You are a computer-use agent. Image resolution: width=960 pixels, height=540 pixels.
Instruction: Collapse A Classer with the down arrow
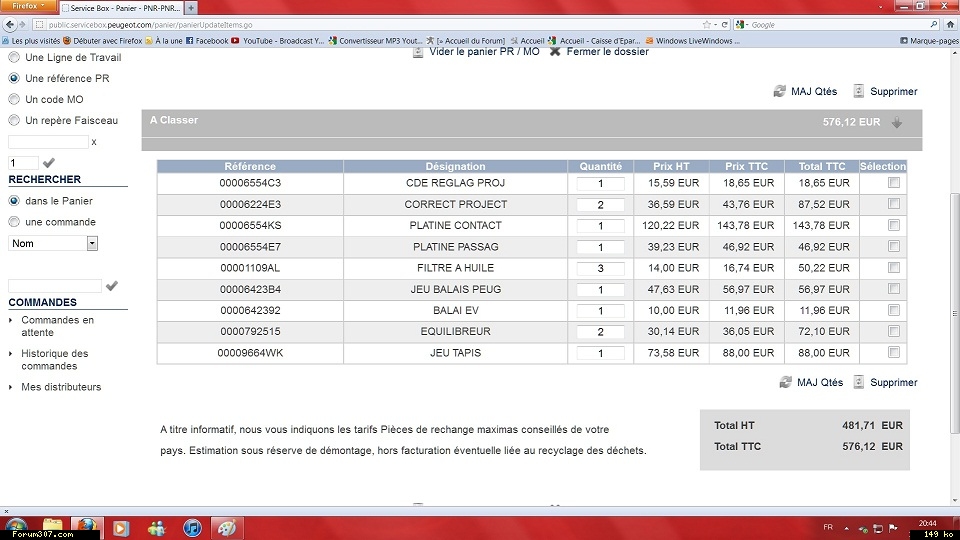pos(897,122)
